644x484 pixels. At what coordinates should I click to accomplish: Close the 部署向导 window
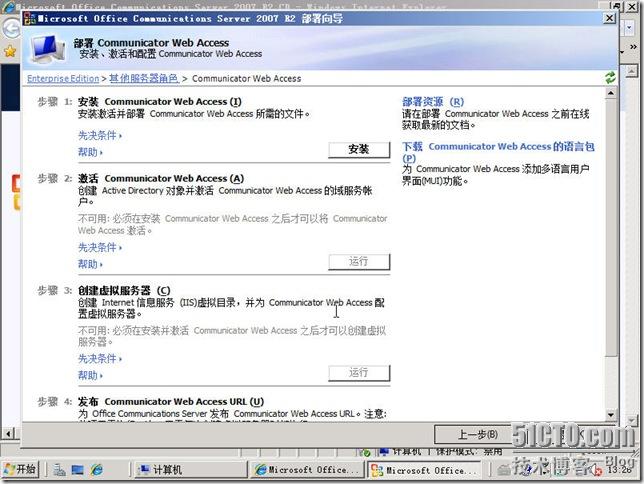coord(610,18)
